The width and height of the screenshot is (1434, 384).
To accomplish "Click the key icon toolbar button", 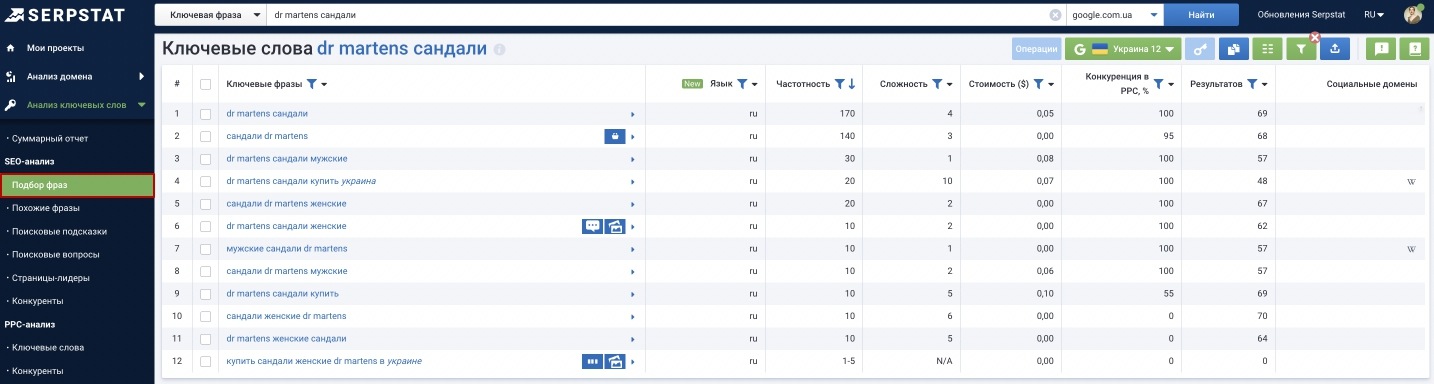I will click(1201, 48).
